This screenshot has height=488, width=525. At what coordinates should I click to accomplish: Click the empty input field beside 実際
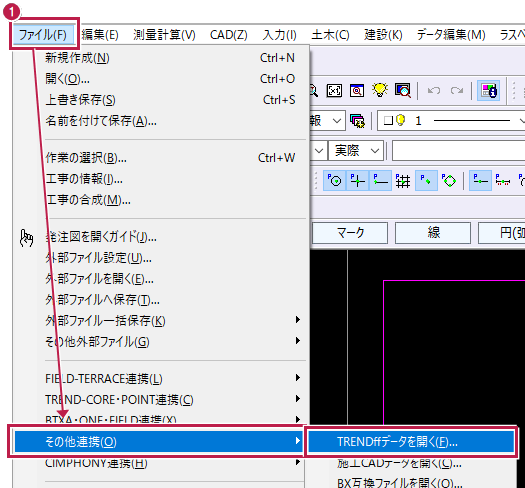tap(458, 151)
